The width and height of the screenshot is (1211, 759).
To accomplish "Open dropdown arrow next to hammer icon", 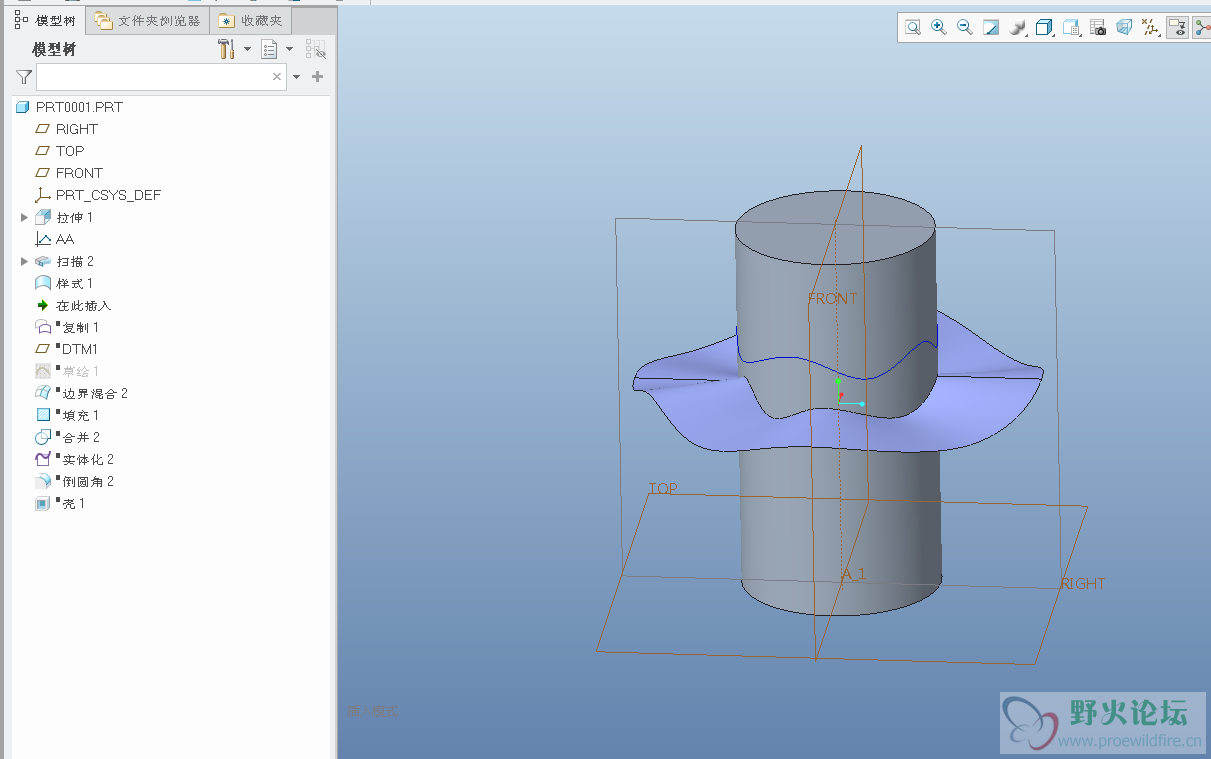I will (x=248, y=49).
